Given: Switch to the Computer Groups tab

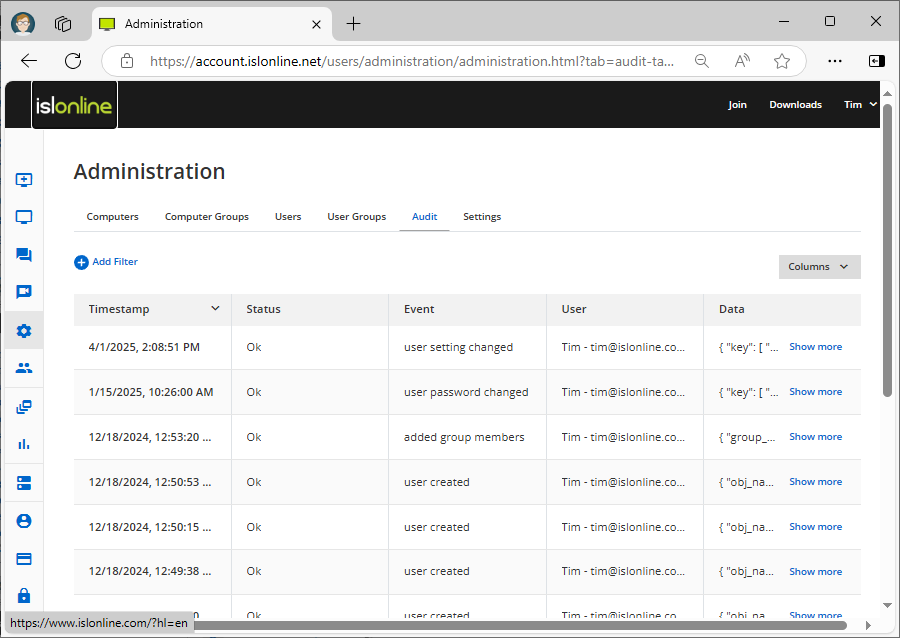Looking at the screenshot, I should tap(206, 217).
